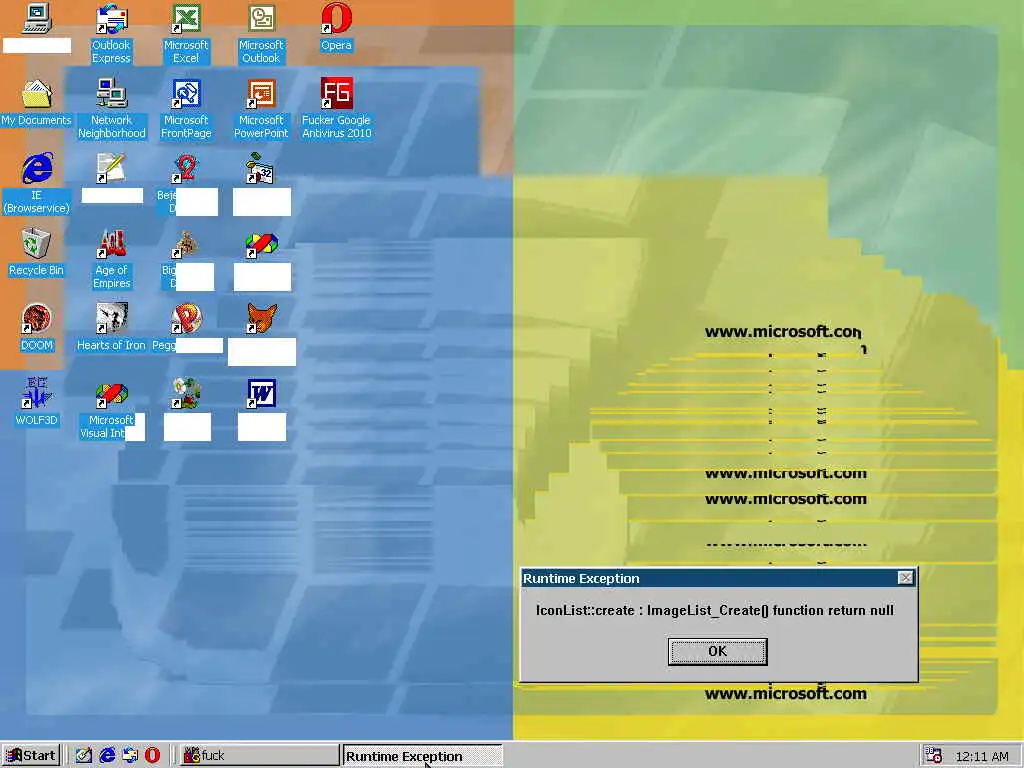The width and height of the screenshot is (1024, 768).
Task: Click the Runtime Exception title bar
Action: click(x=718, y=578)
